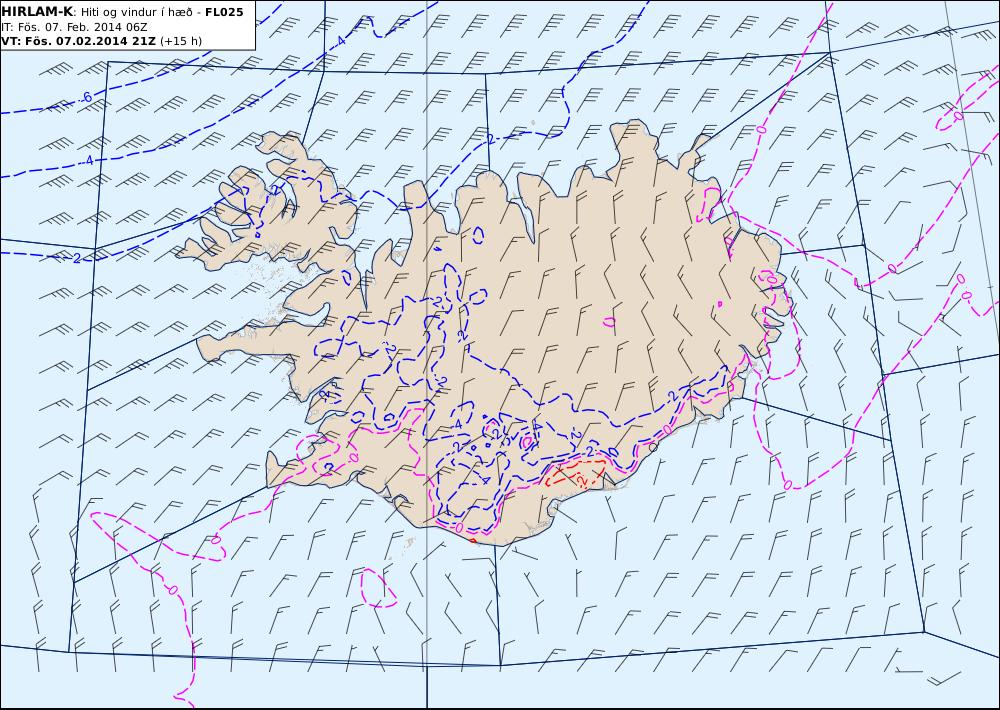This screenshot has height=710, width=1000.
Task: Select the 'IT: Fös. 07. Feb. 2014 06Z' line
Action: tap(75, 27)
